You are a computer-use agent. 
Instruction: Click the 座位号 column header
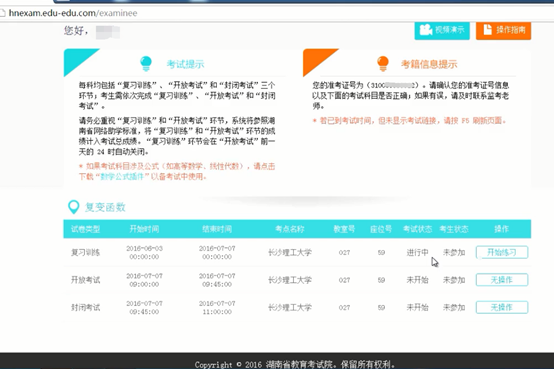381,229
